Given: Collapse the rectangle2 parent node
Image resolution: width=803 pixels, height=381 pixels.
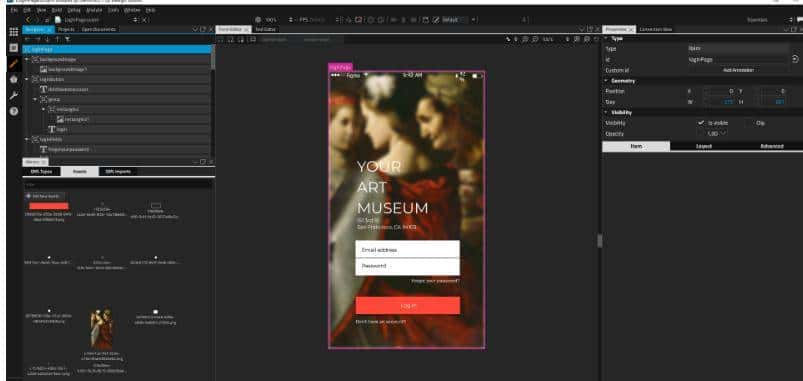Looking at the screenshot, I should tap(44, 109).
